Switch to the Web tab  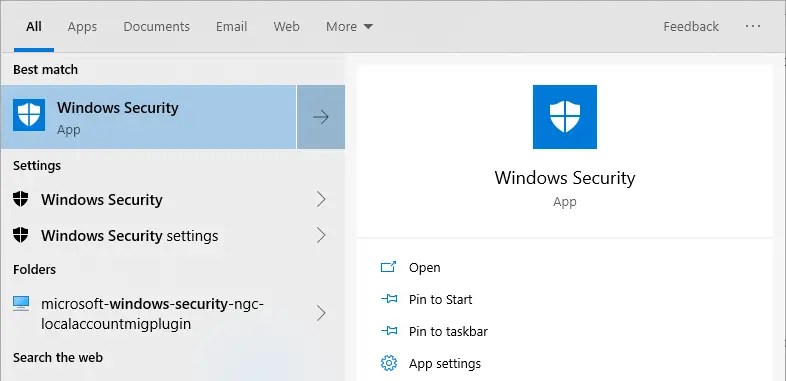[x=286, y=27]
